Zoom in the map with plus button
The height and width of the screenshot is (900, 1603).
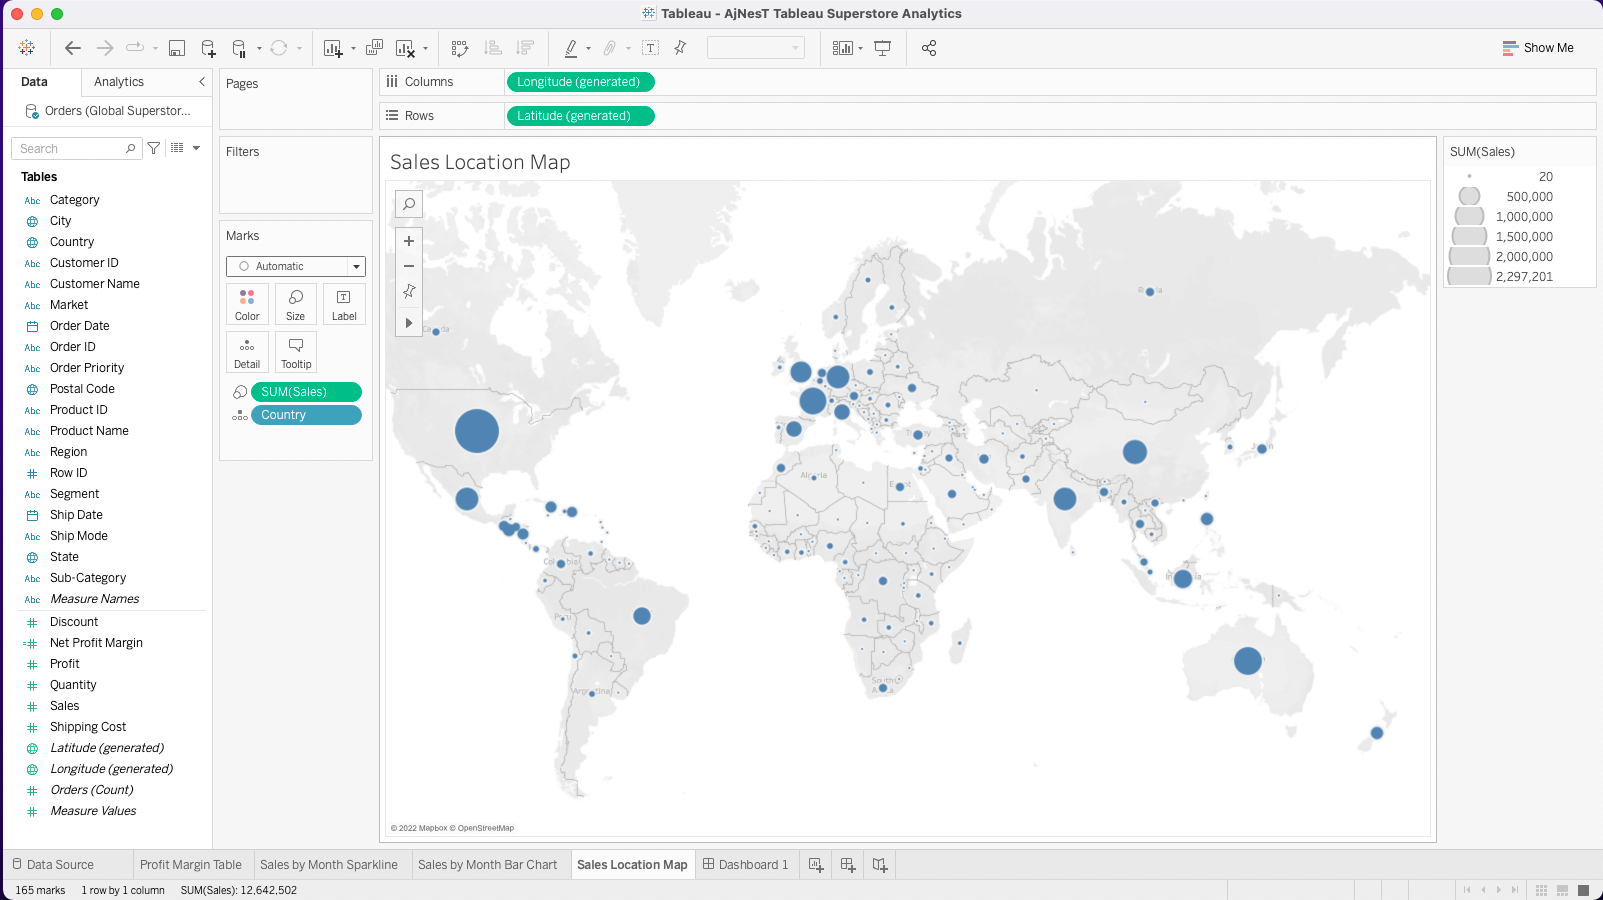[x=409, y=241]
